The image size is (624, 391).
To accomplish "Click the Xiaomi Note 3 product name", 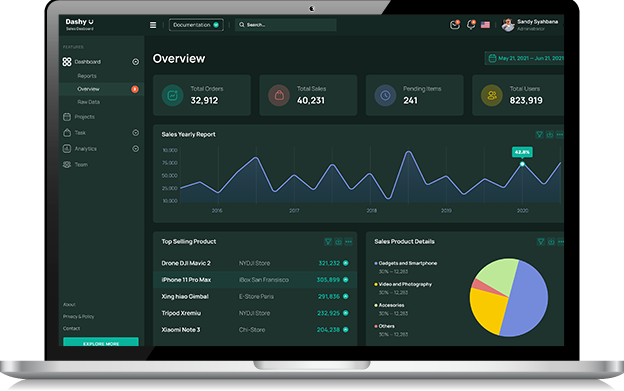I will [181, 330].
